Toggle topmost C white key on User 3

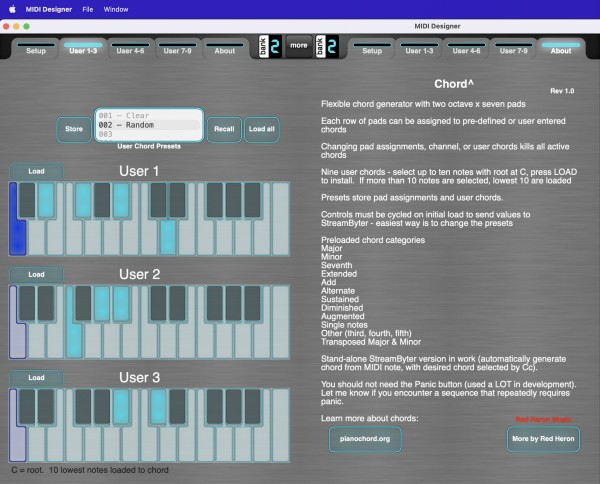280,425
